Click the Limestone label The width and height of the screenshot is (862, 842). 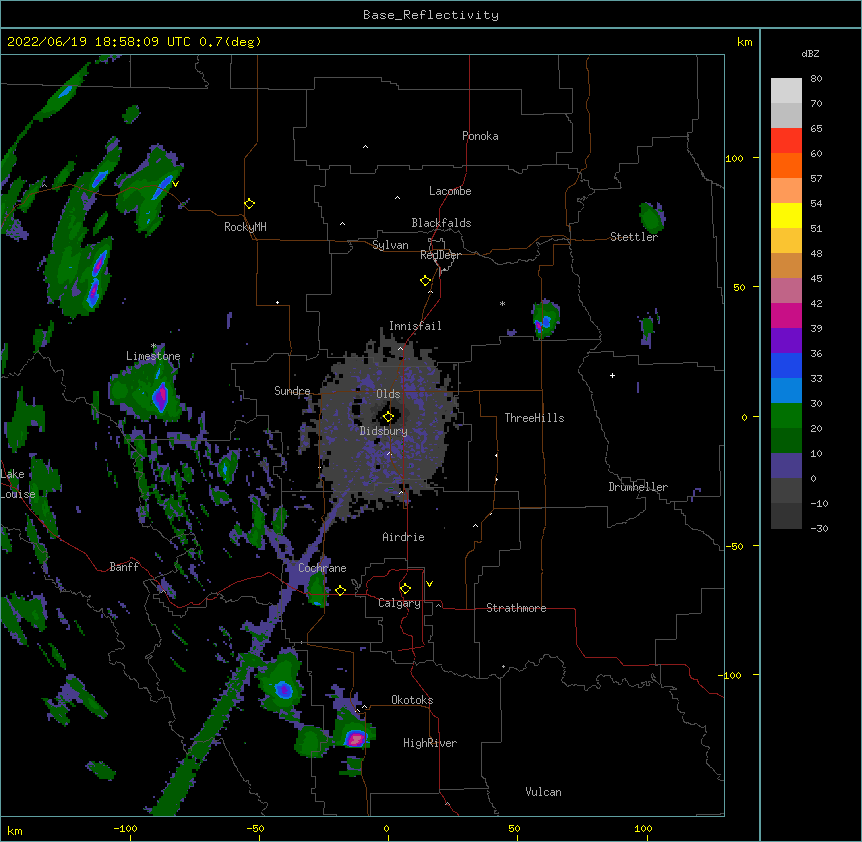[x=153, y=356]
